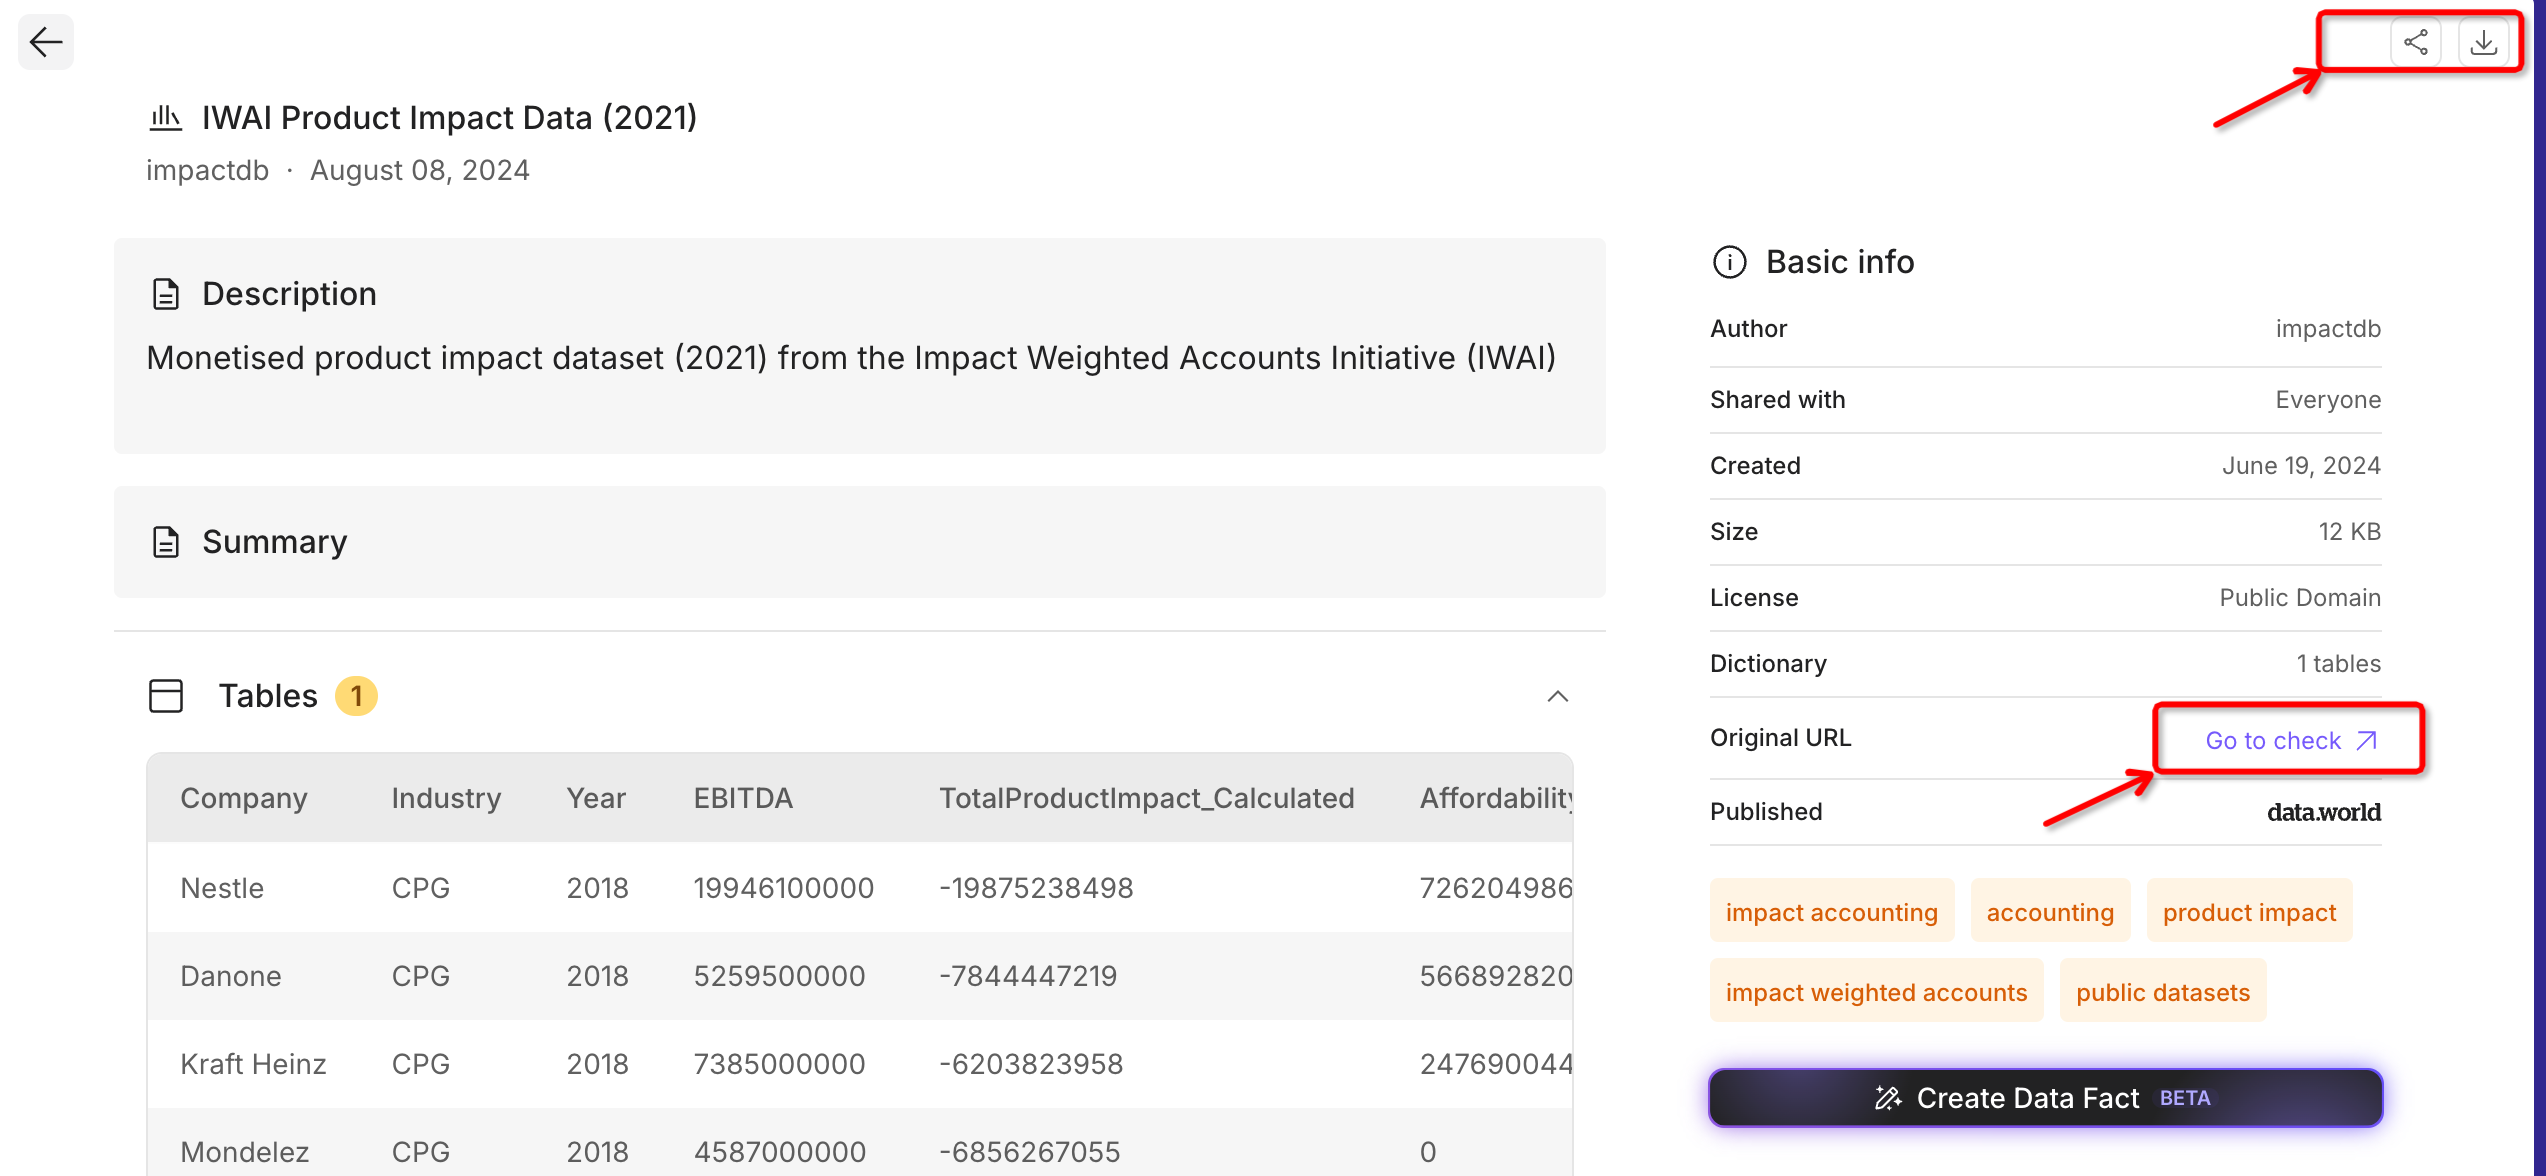Click the Tables panel icon
The height and width of the screenshot is (1176, 2546).
[166, 696]
